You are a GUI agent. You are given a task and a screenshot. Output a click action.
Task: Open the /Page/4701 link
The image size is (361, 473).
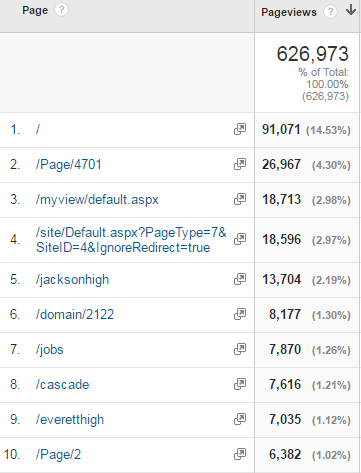[x=69, y=164]
